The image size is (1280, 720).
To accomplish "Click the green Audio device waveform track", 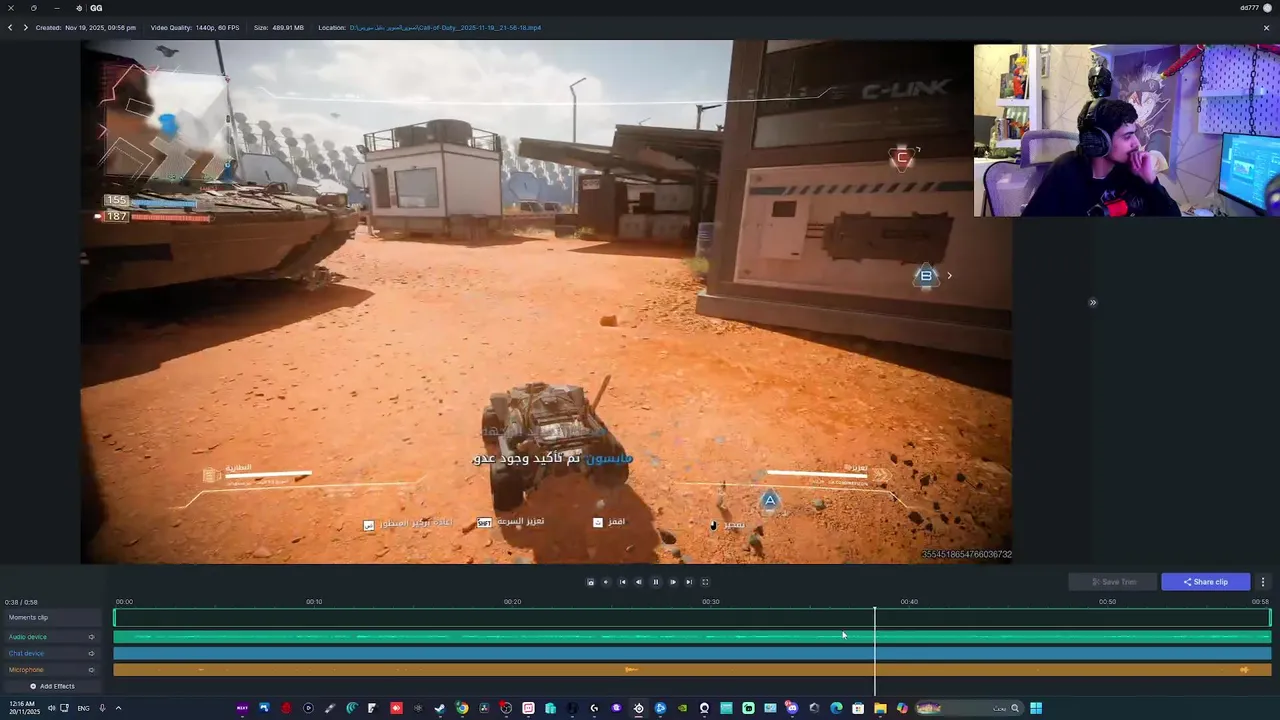I will tap(692, 637).
